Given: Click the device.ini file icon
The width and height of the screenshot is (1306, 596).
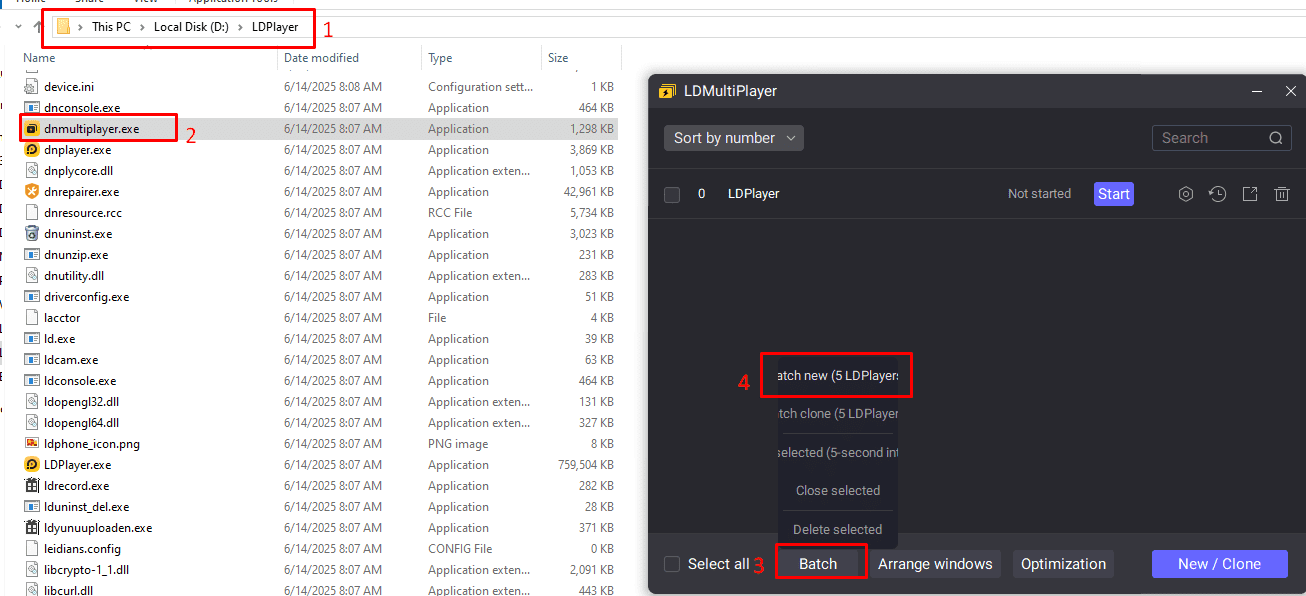Looking at the screenshot, I should point(32,87).
